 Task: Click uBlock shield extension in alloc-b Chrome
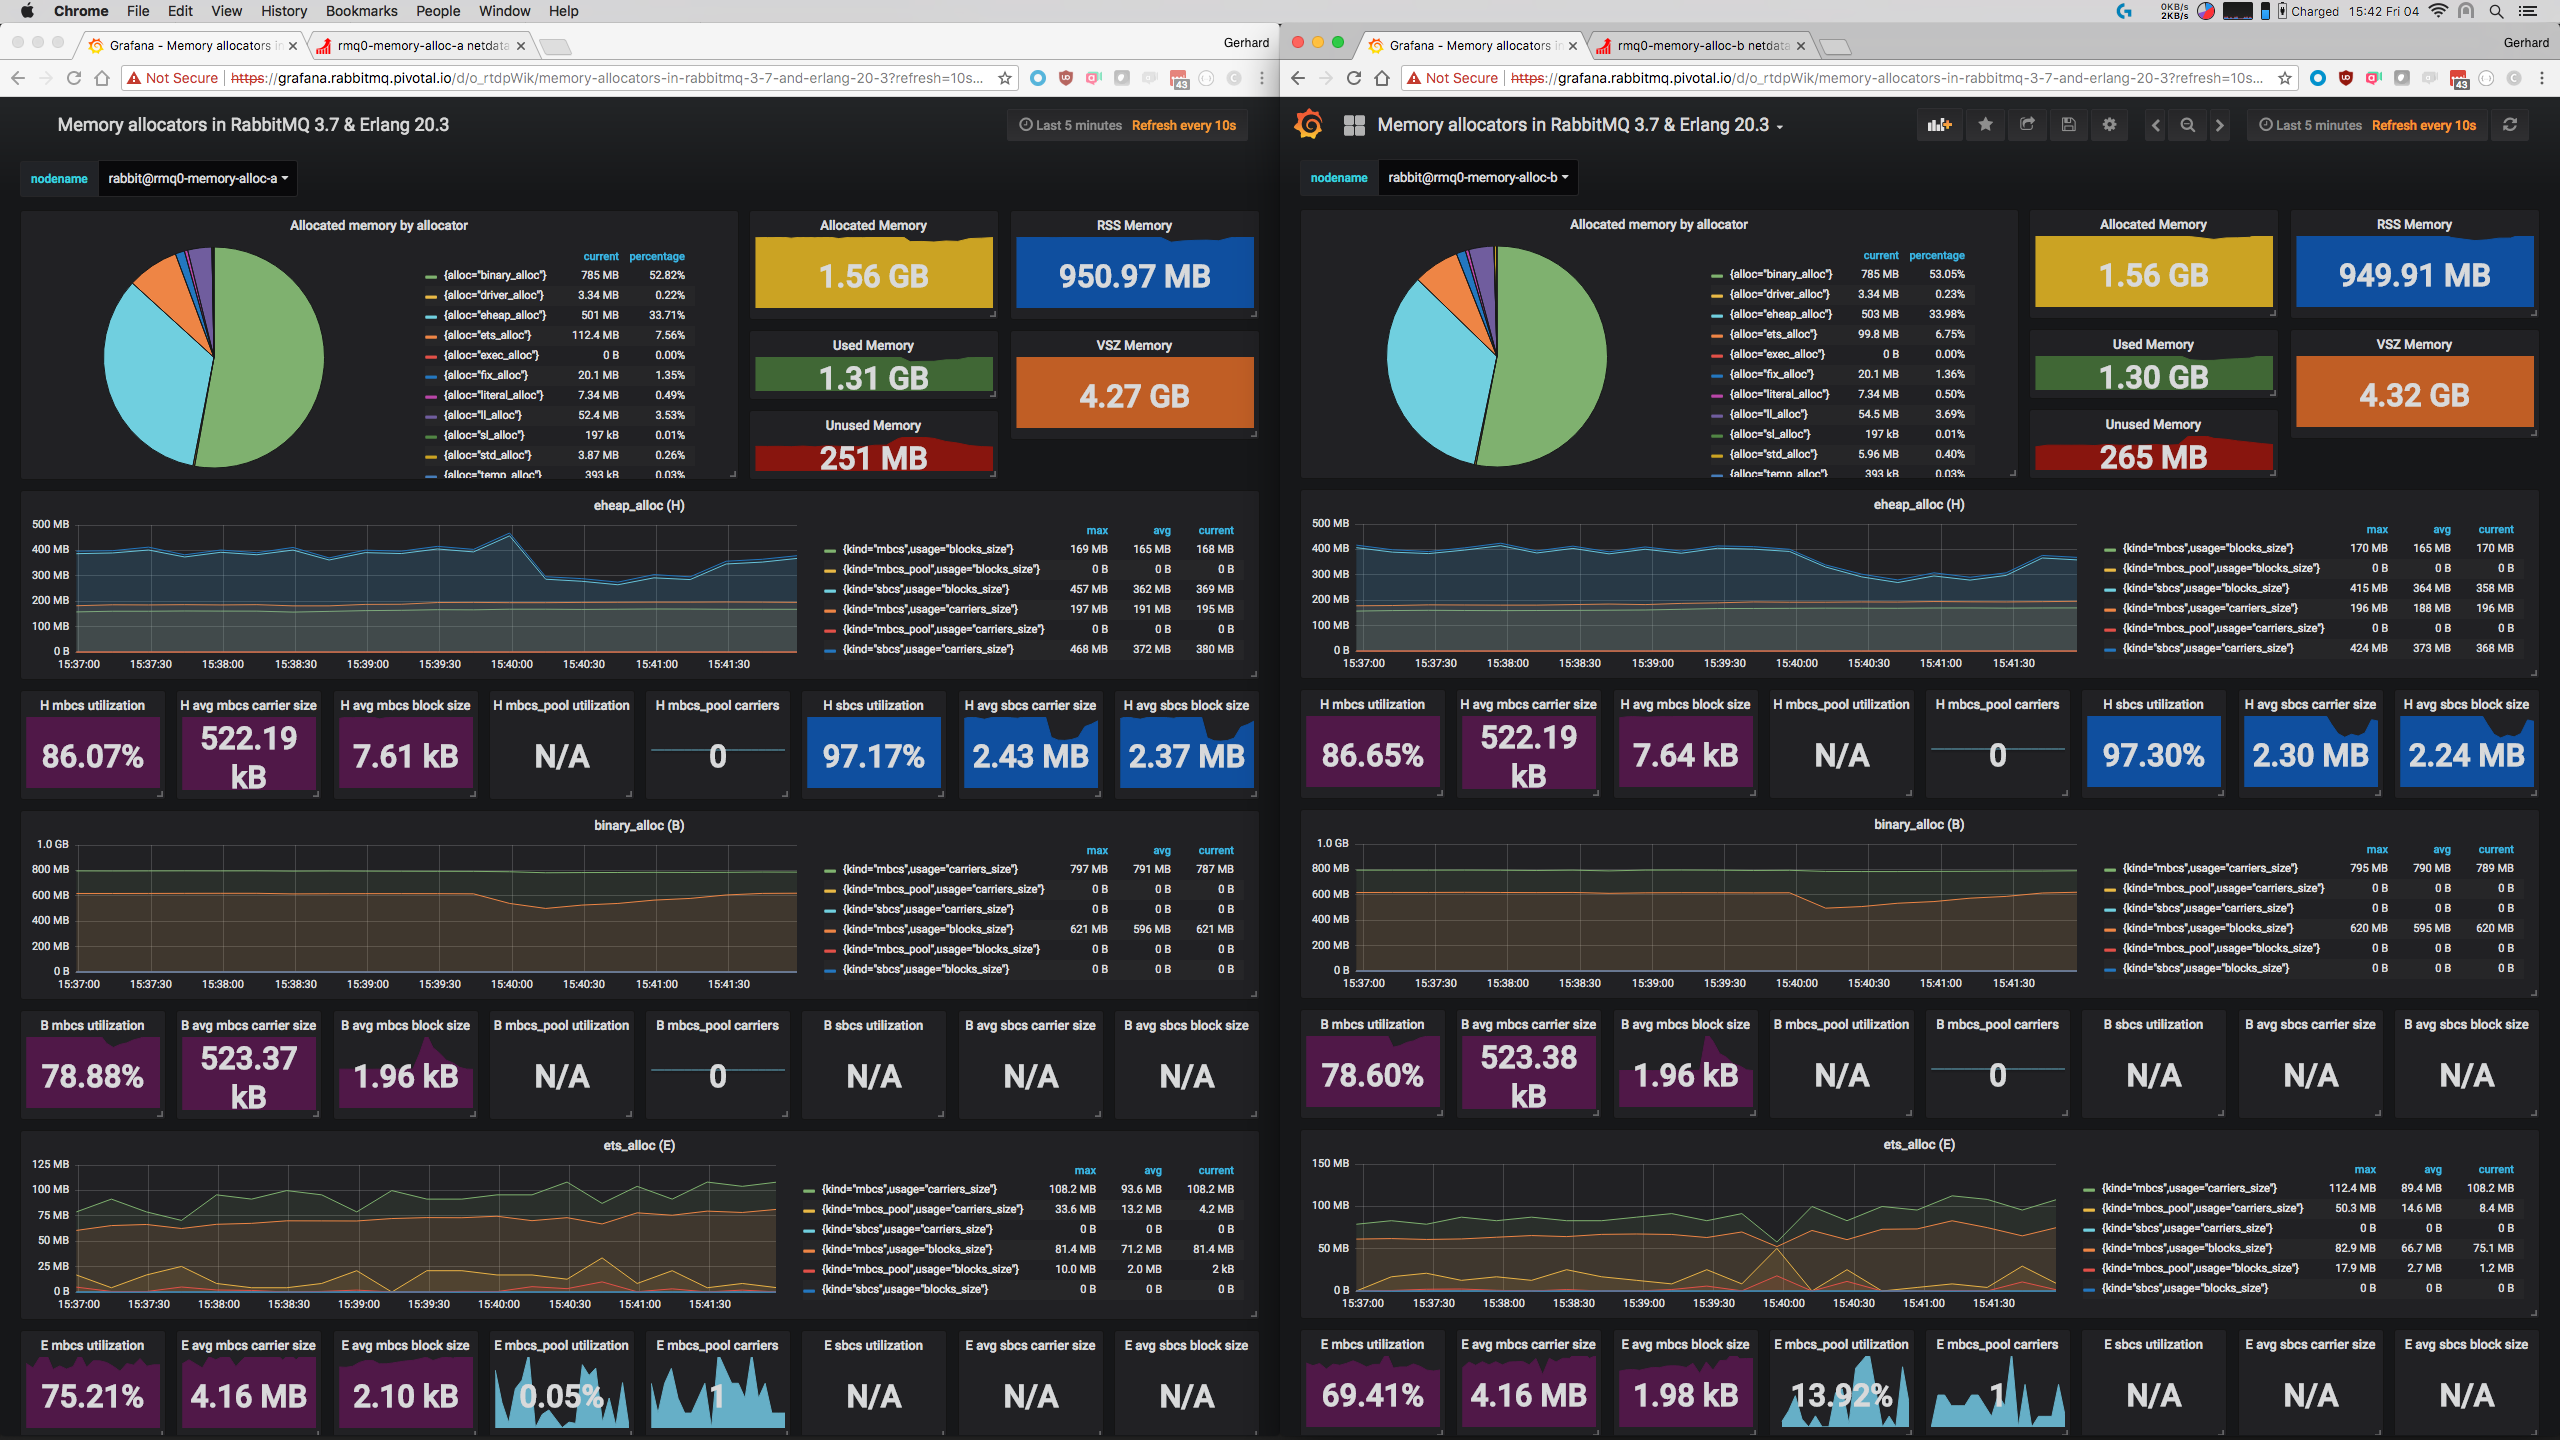[x=2345, y=78]
